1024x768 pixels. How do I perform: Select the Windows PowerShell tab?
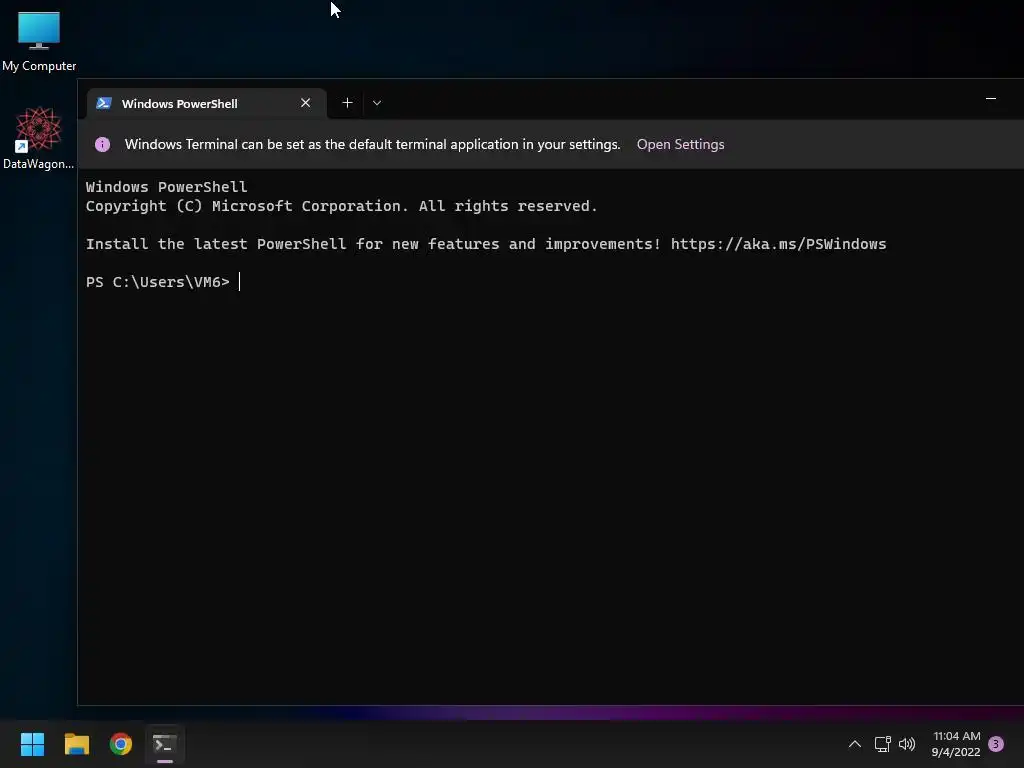[206, 103]
